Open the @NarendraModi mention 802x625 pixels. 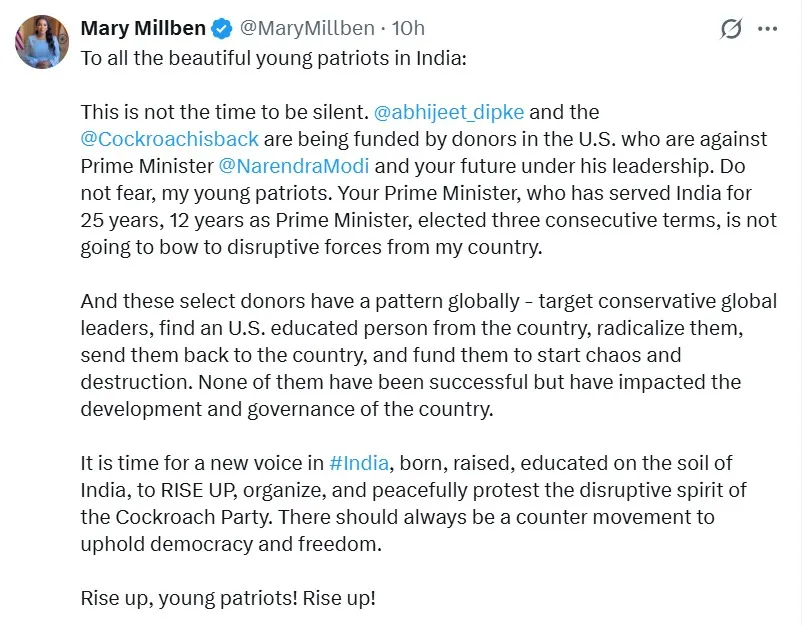pos(294,166)
